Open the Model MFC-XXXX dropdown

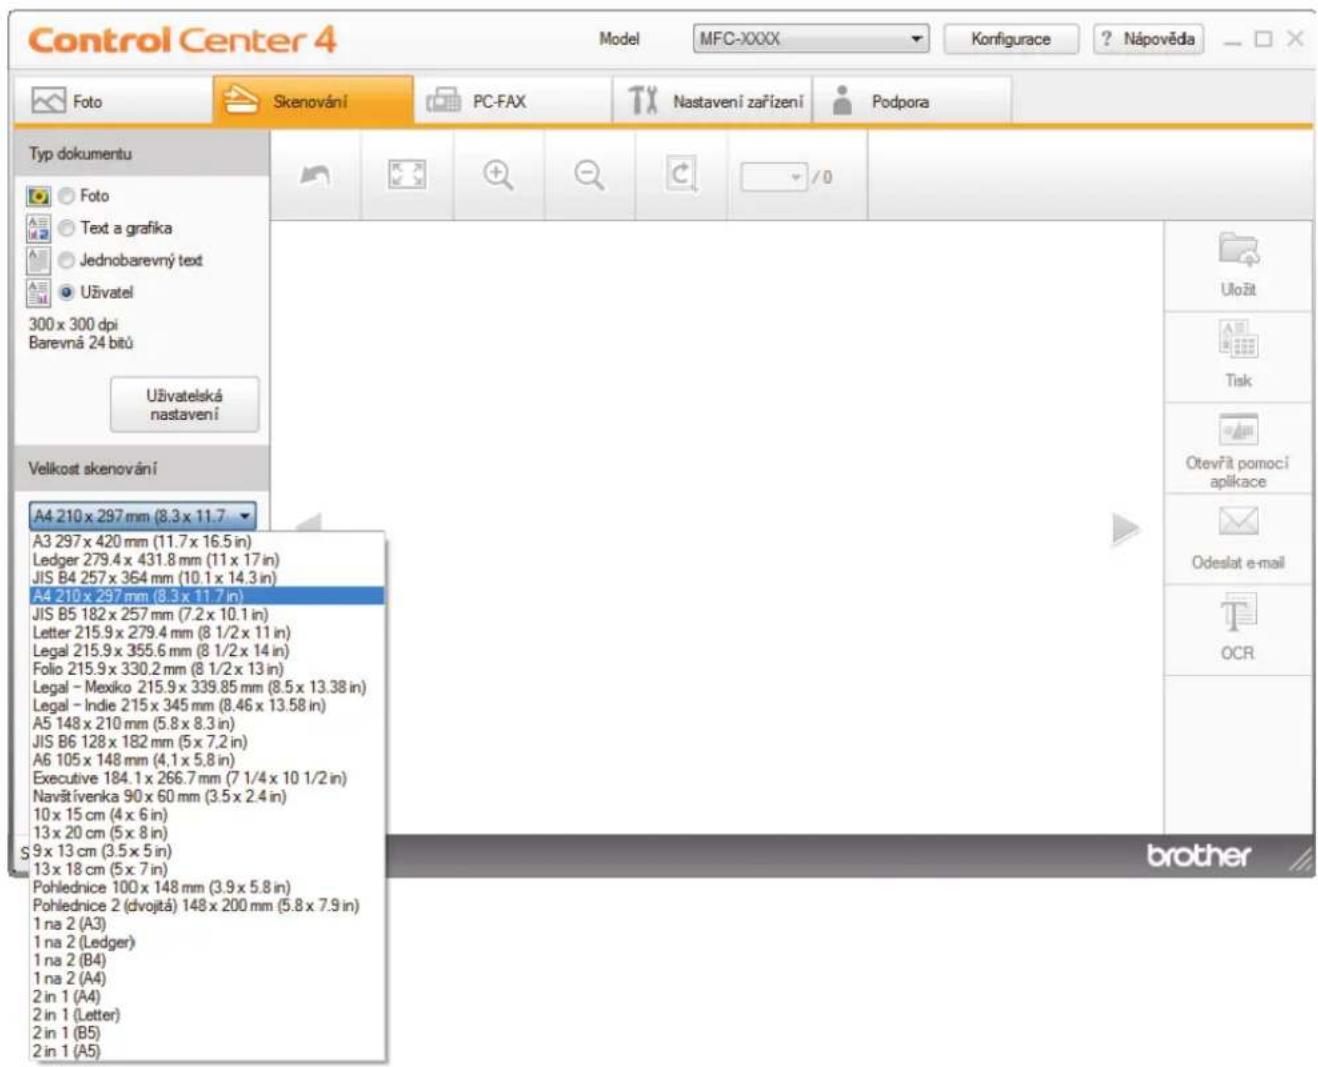pos(810,39)
